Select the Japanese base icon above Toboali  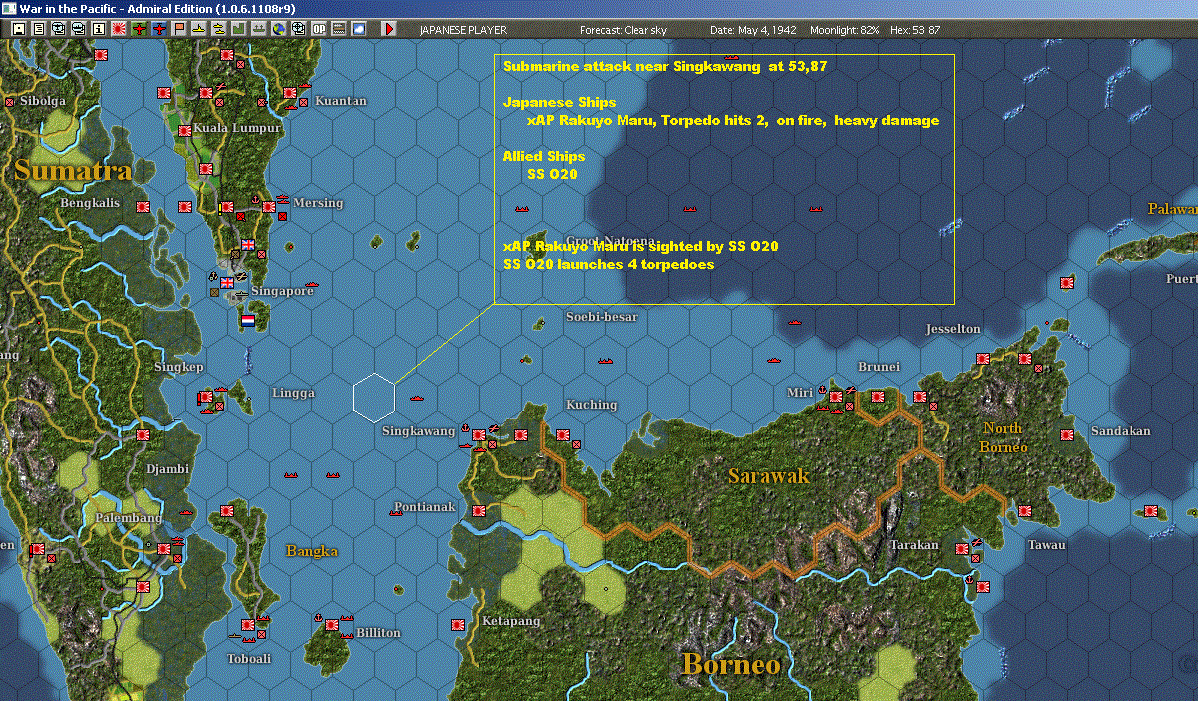click(x=248, y=625)
